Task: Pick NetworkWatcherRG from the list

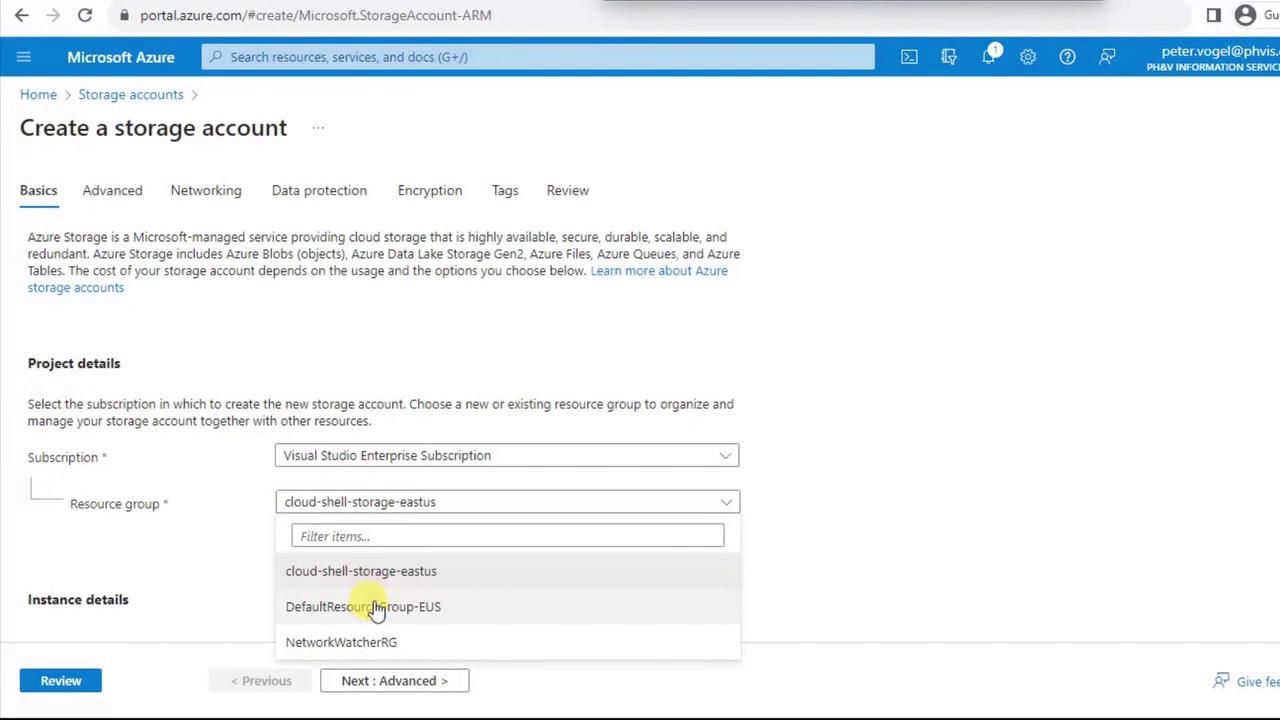Action: [507, 642]
